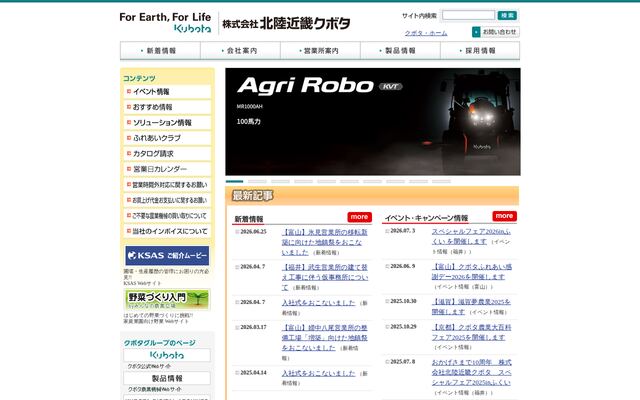Open the 営業所案内 navigation menu

point(320,51)
